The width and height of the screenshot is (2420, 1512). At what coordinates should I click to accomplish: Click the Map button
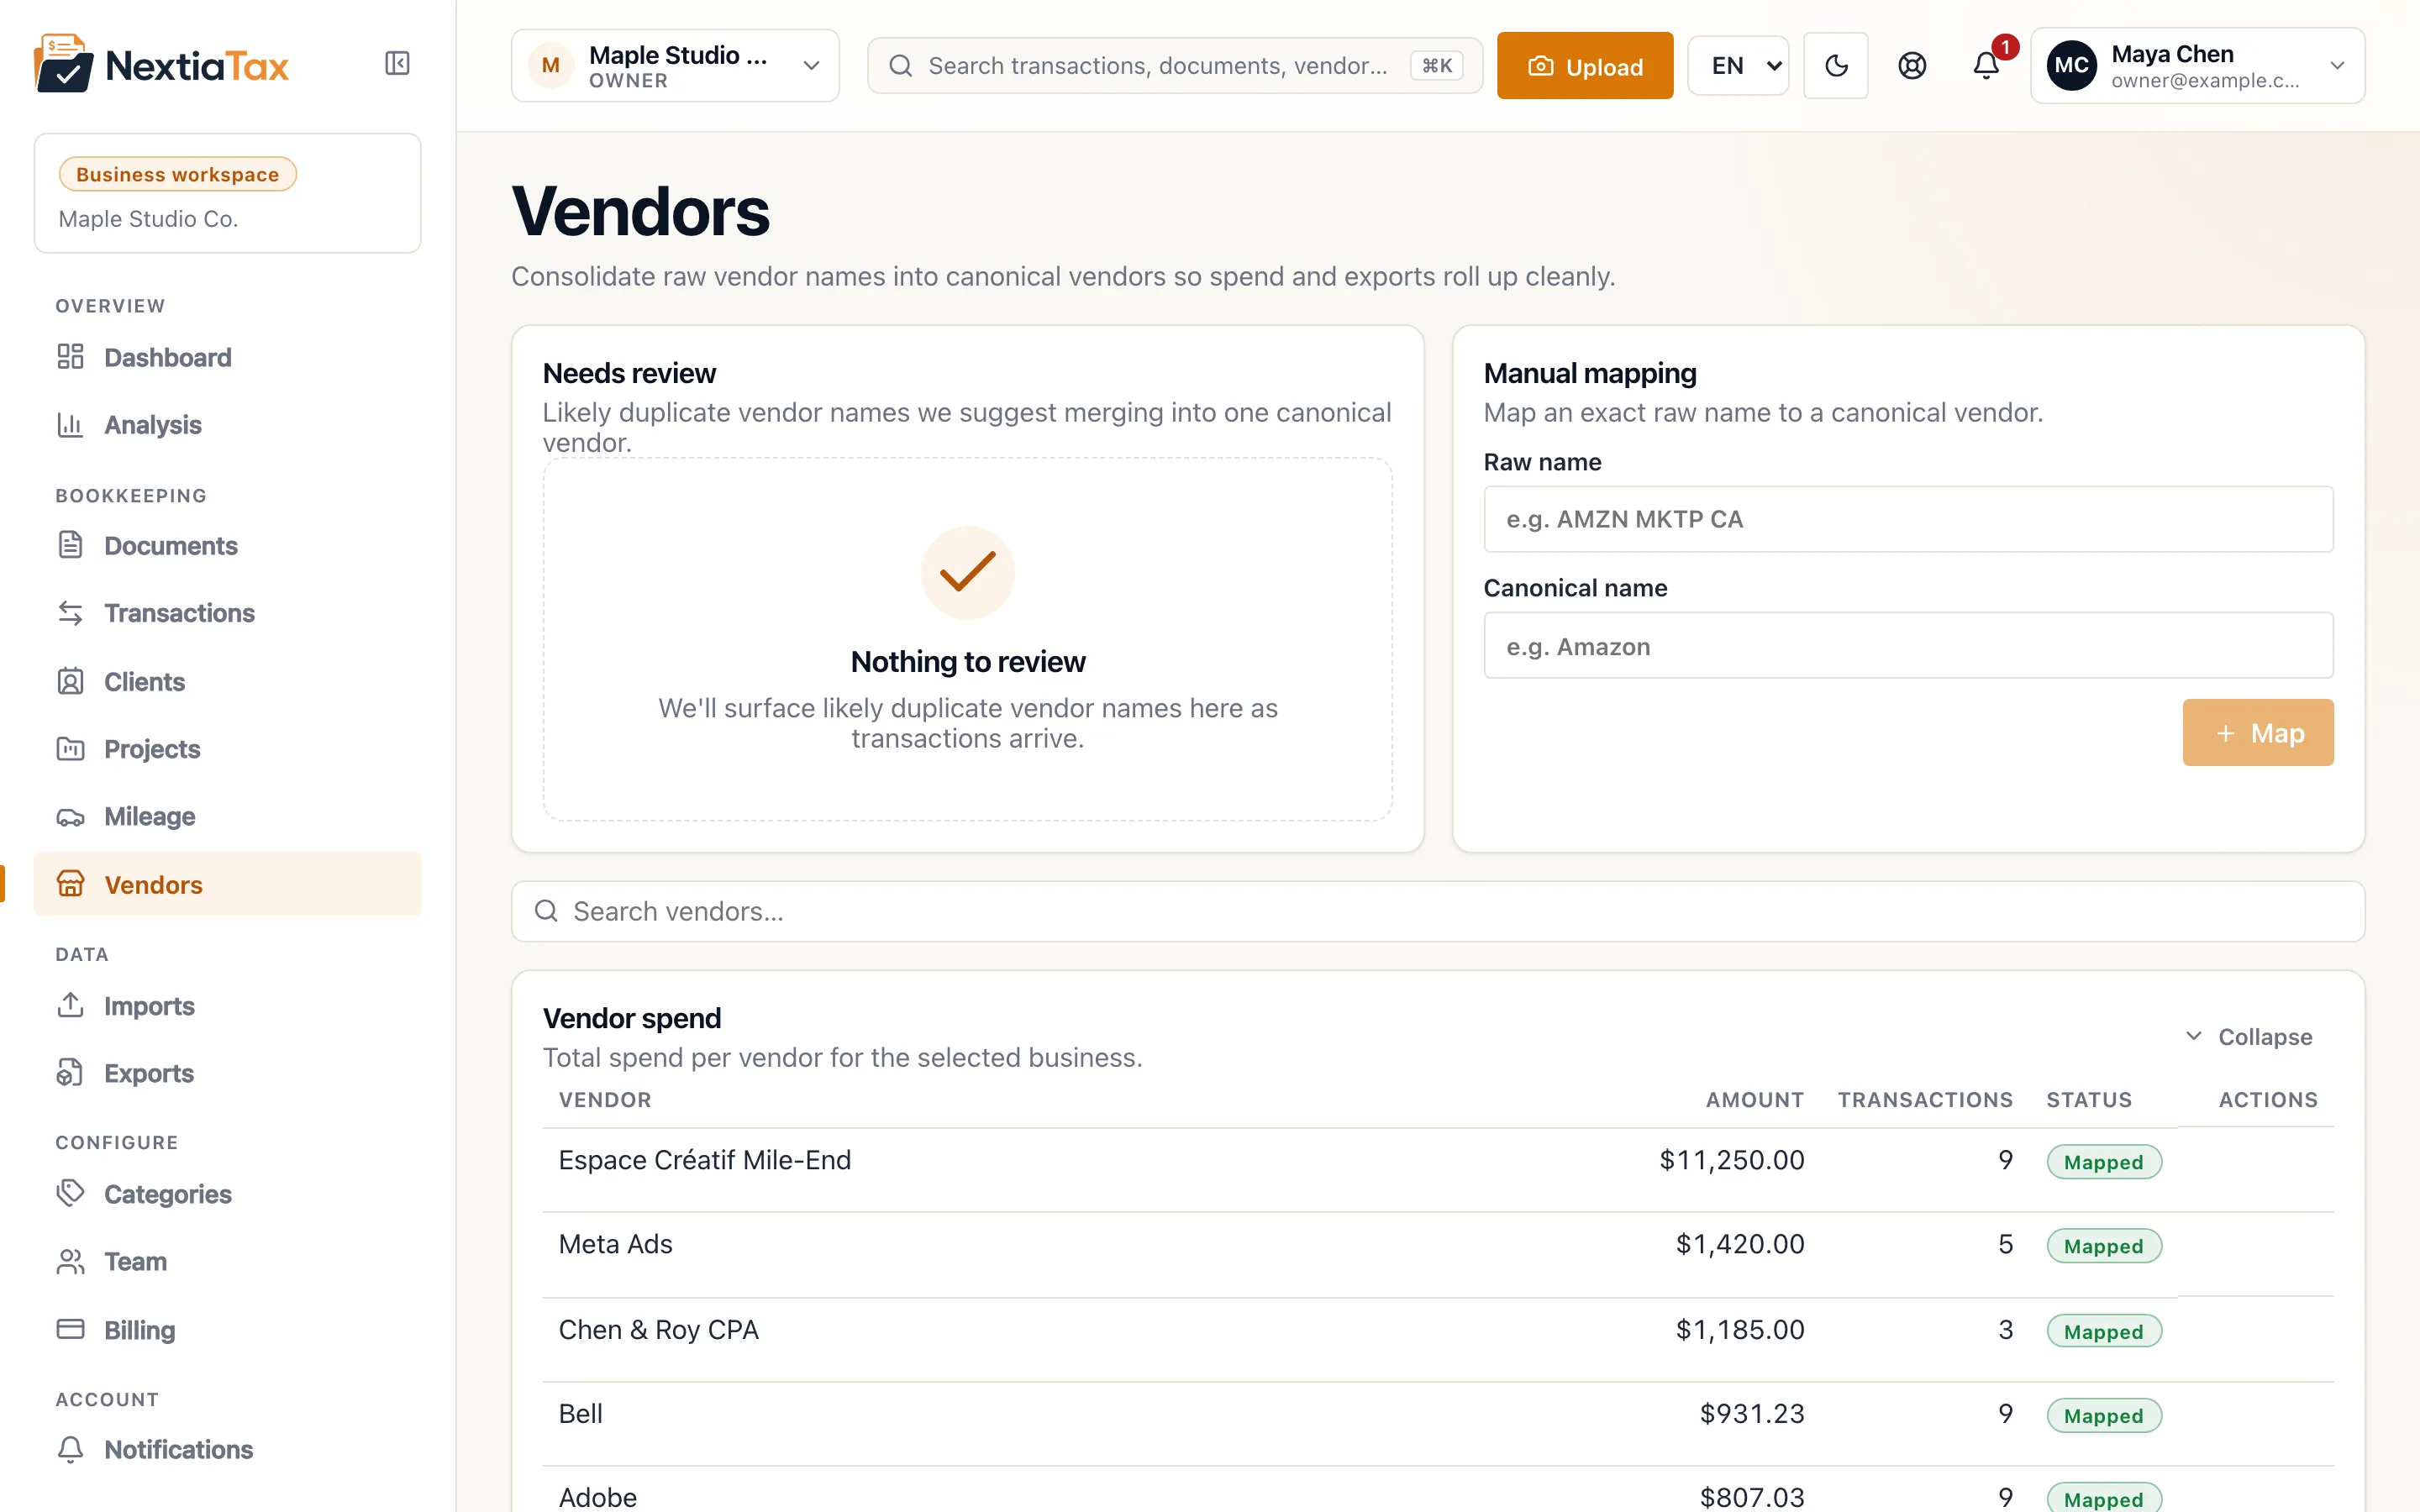pyautogui.click(x=2258, y=733)
